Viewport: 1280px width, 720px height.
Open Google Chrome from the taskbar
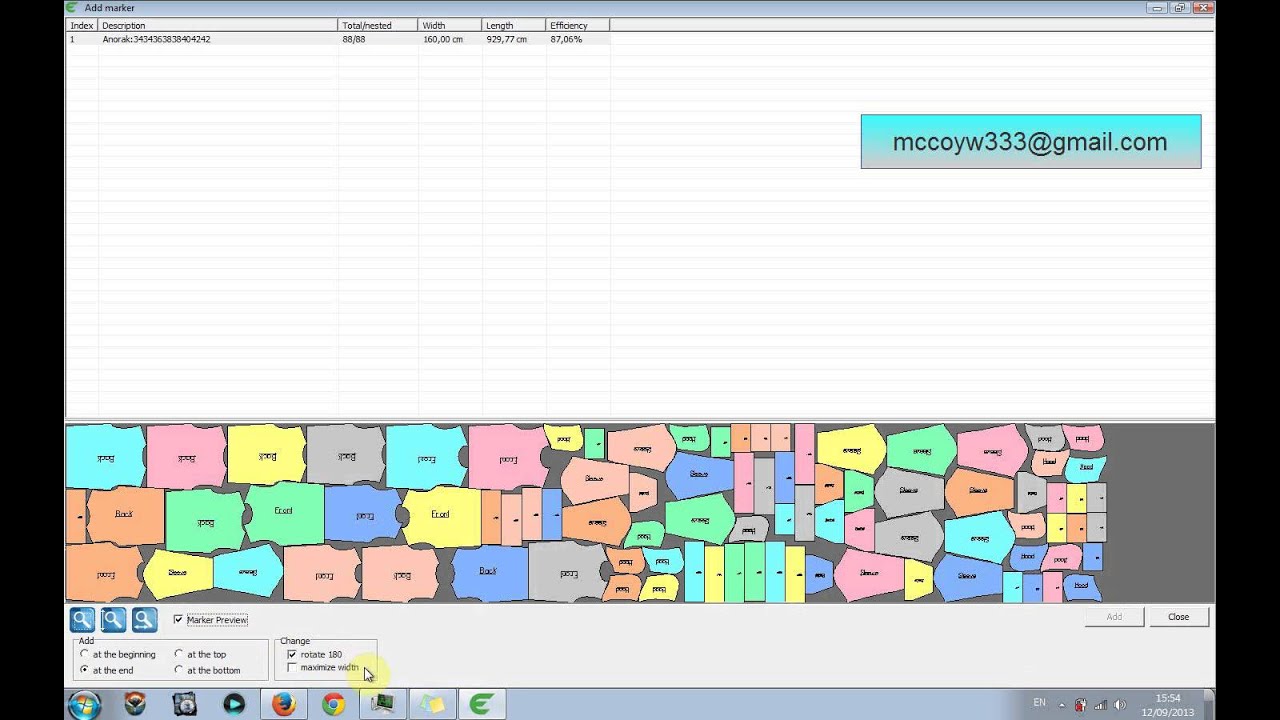pyautogui.click(x=333, y=704)
